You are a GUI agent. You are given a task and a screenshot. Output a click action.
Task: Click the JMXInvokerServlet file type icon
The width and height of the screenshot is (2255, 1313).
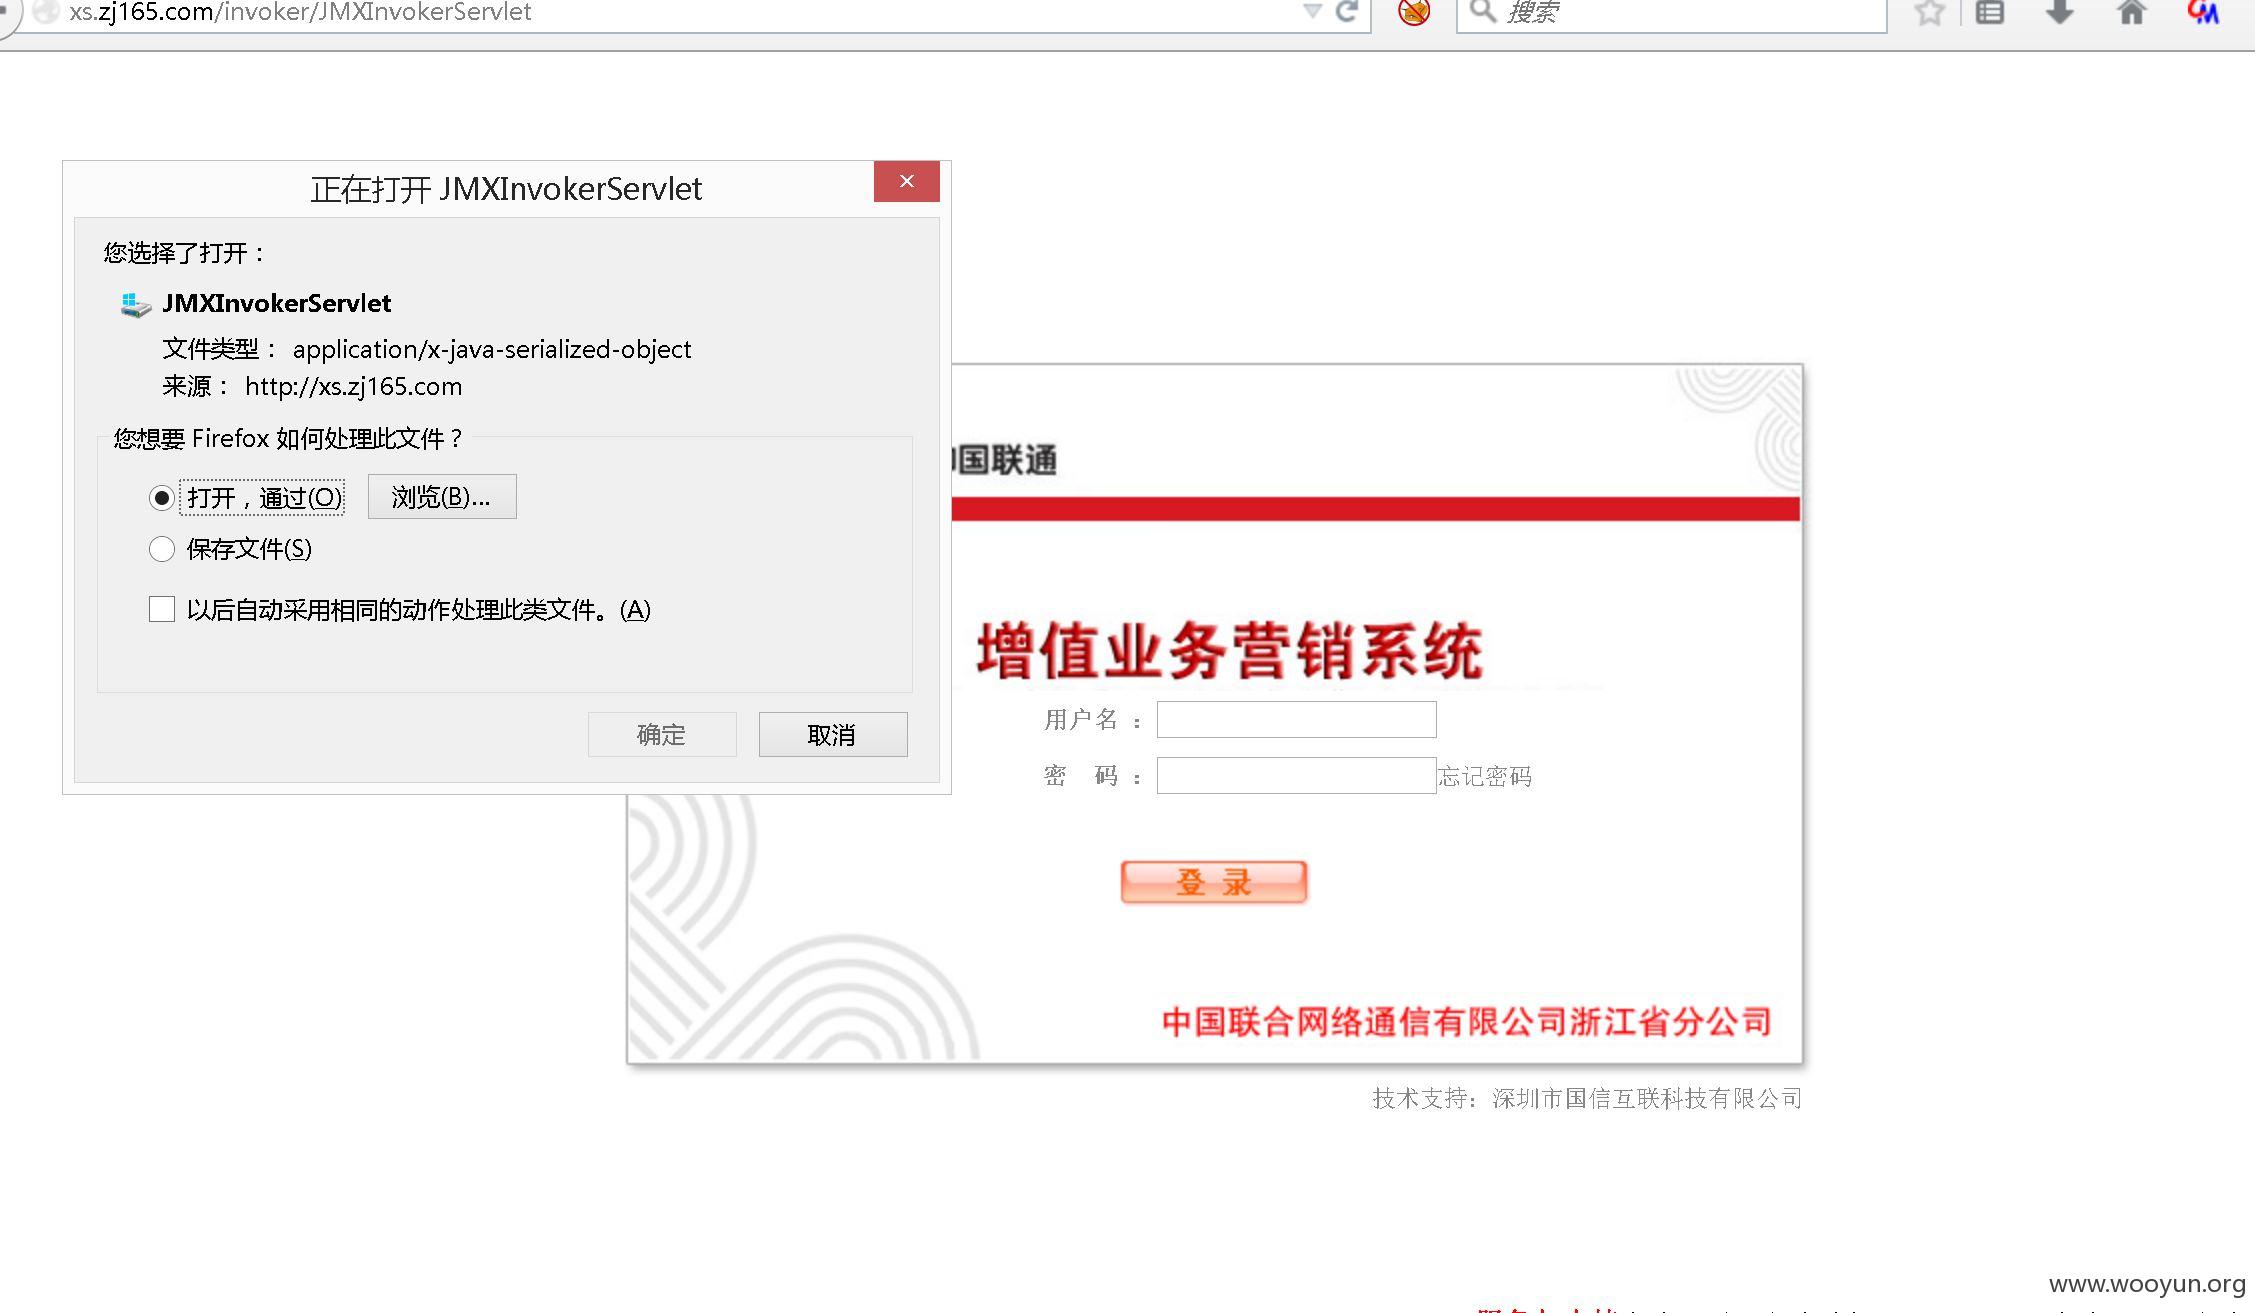135,304
